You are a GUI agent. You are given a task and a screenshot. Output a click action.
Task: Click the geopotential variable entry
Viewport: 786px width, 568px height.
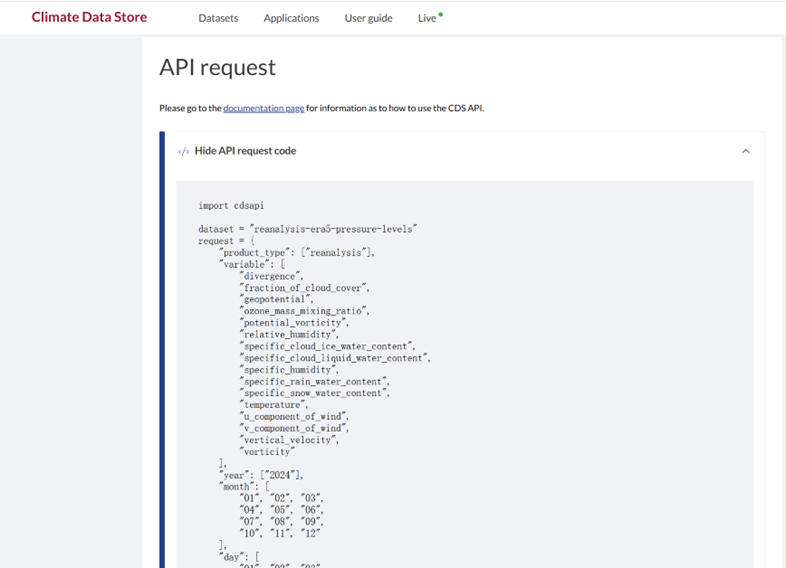coord(277,299)
